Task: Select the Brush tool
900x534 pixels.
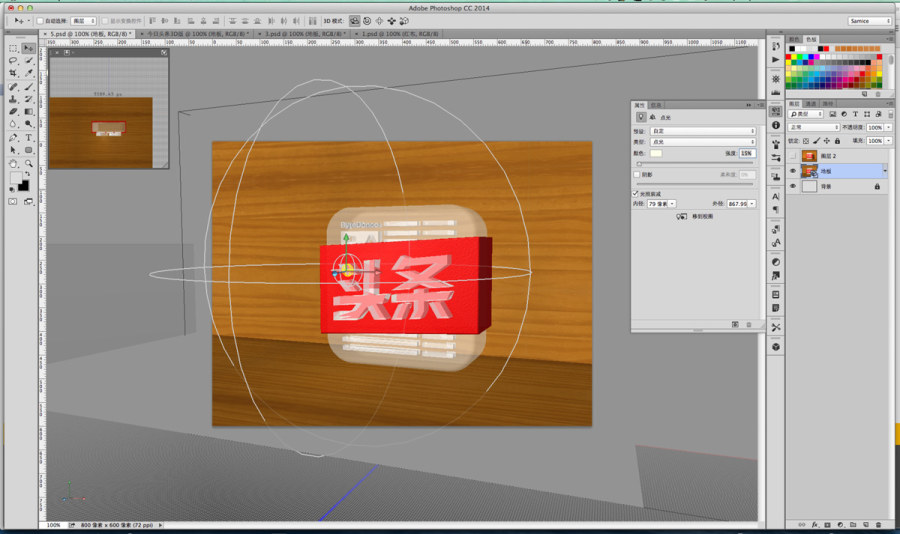Action: pos(28,87)
